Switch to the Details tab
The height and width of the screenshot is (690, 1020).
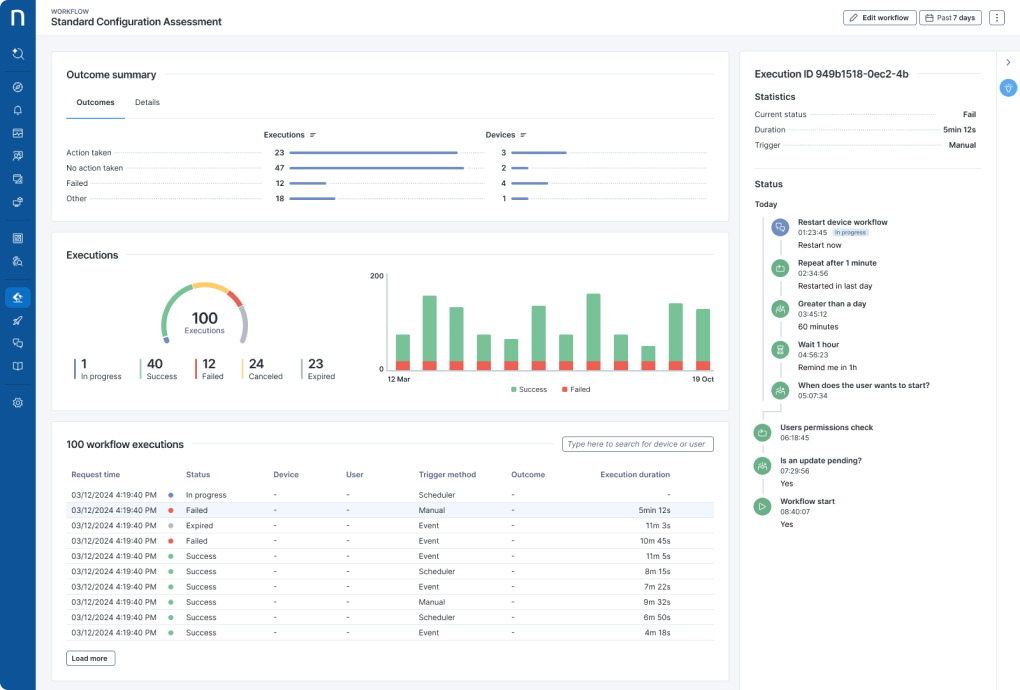tap(147, 102)
